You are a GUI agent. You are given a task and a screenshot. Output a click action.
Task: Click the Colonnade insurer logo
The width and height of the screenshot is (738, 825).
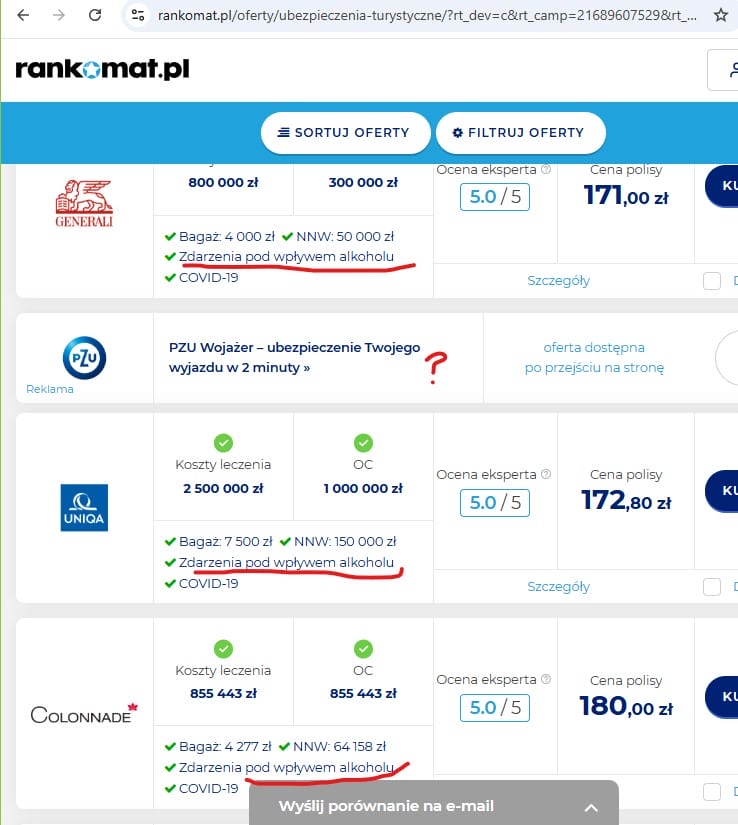coord(84,714)
